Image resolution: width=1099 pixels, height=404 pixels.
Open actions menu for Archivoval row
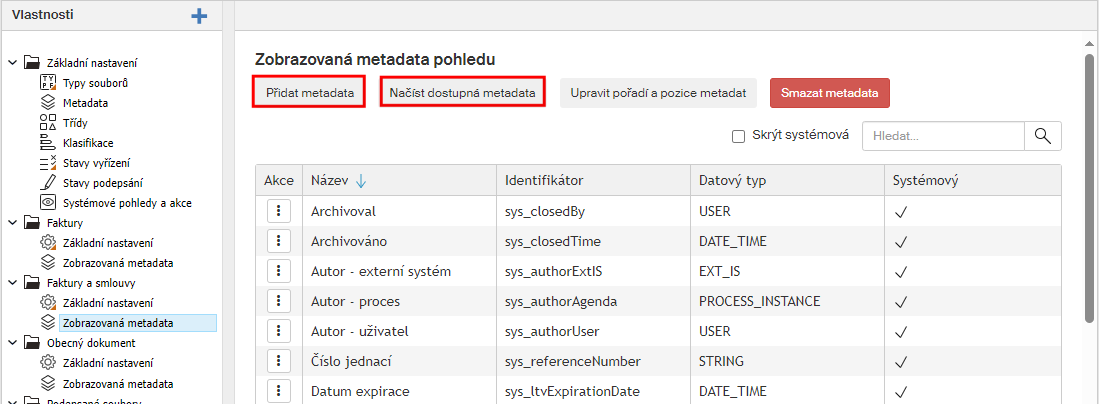pyautogui.click(x=280, y=212)
